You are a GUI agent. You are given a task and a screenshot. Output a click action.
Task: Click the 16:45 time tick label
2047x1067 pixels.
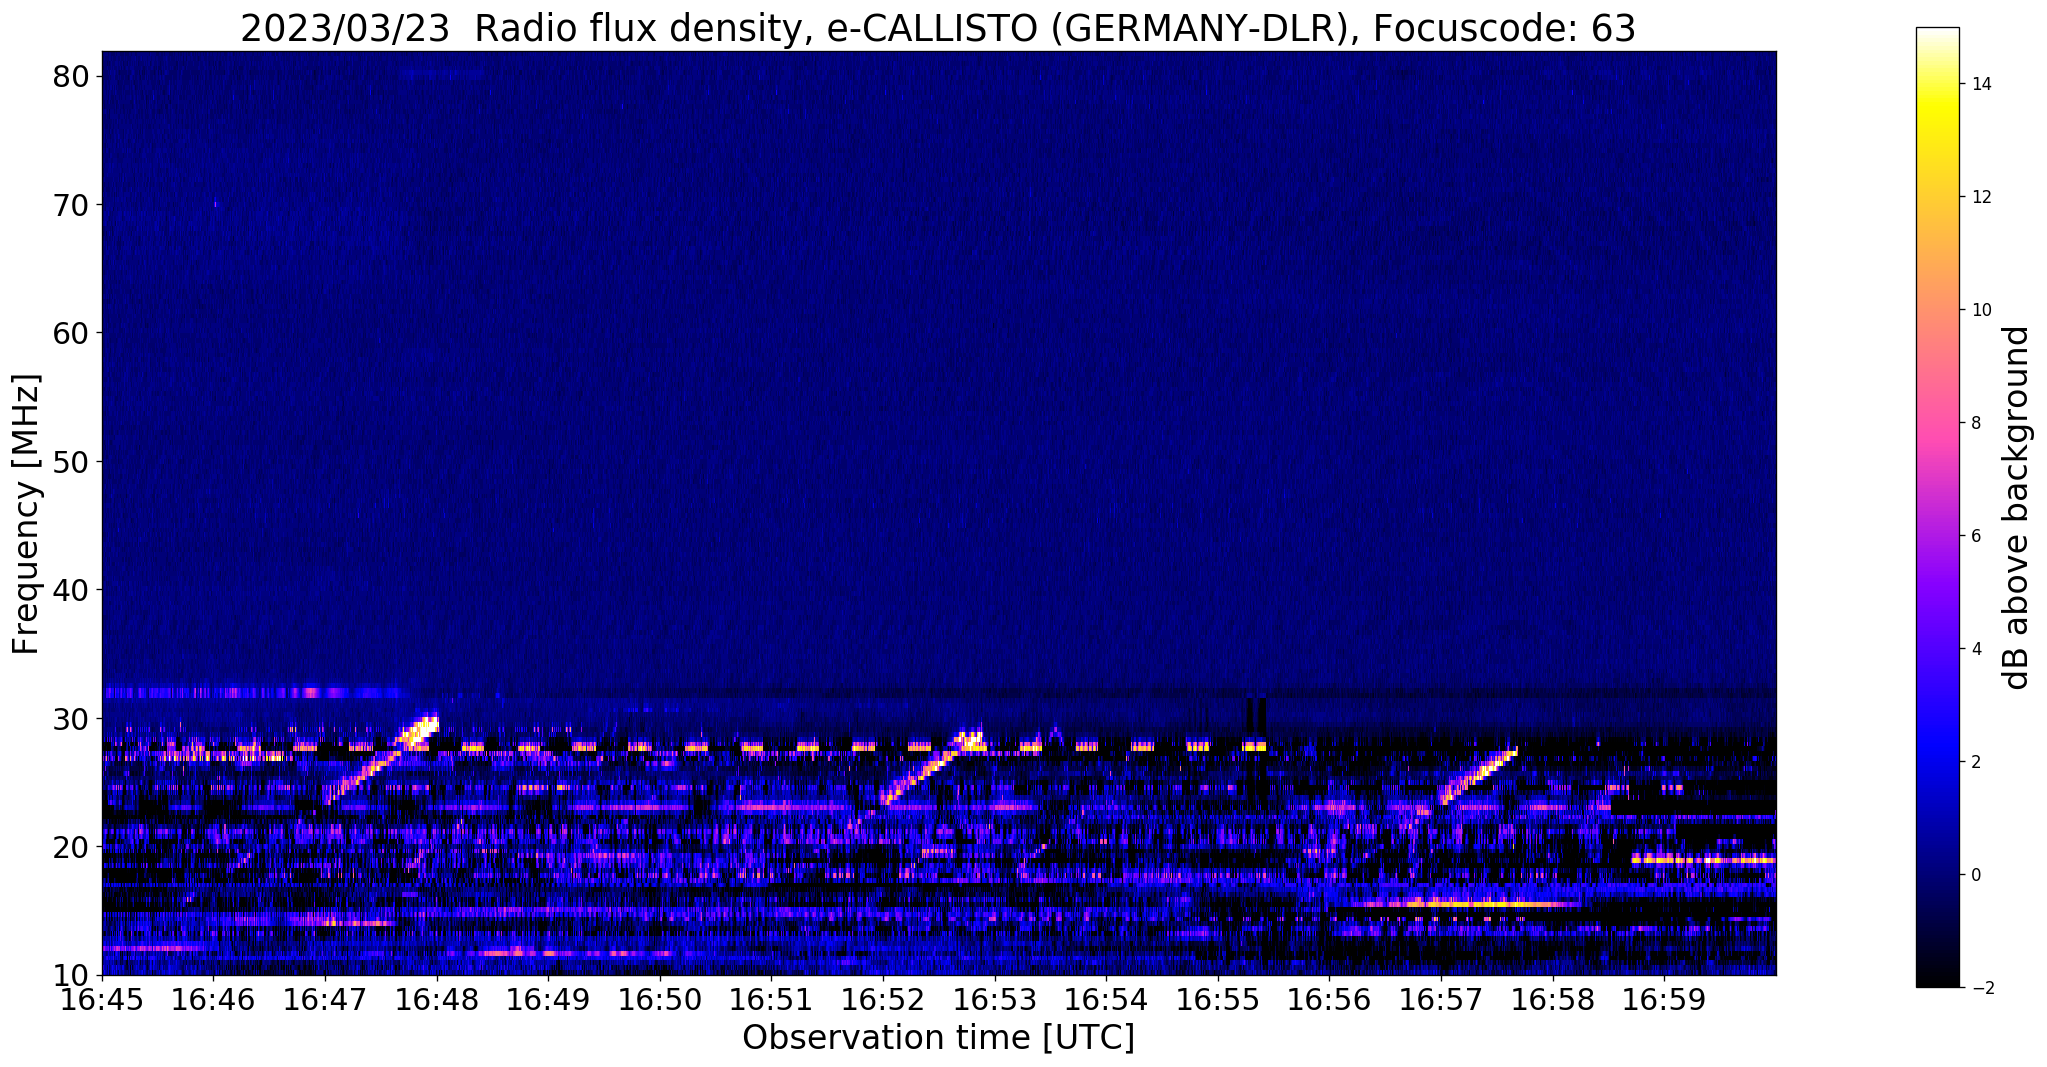pos(102,1000)
